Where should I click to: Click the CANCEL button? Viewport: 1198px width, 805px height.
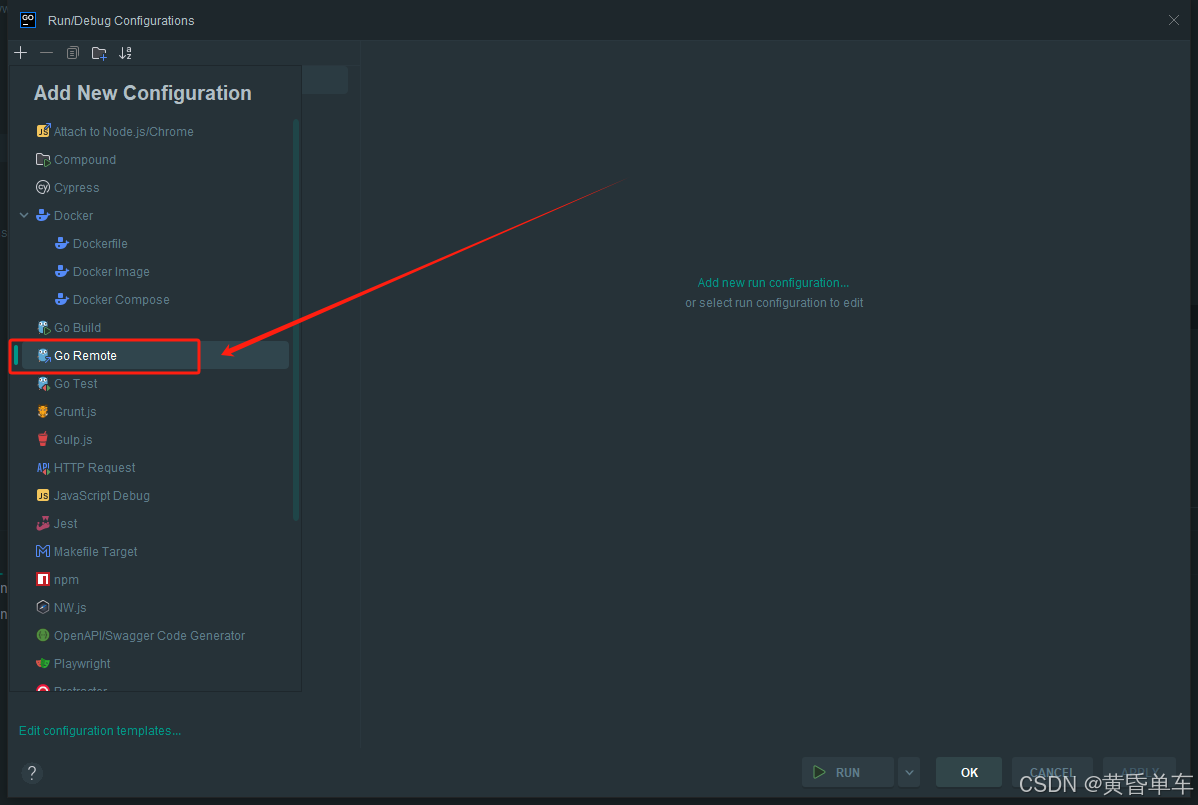coord(1052,772)
